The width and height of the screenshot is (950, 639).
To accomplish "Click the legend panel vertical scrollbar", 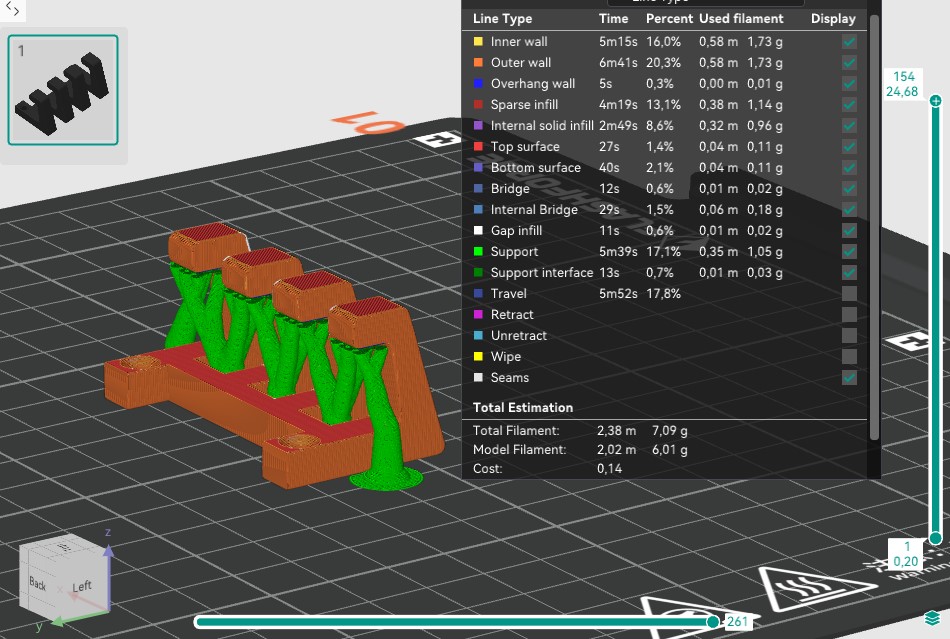I will [874, 227].
